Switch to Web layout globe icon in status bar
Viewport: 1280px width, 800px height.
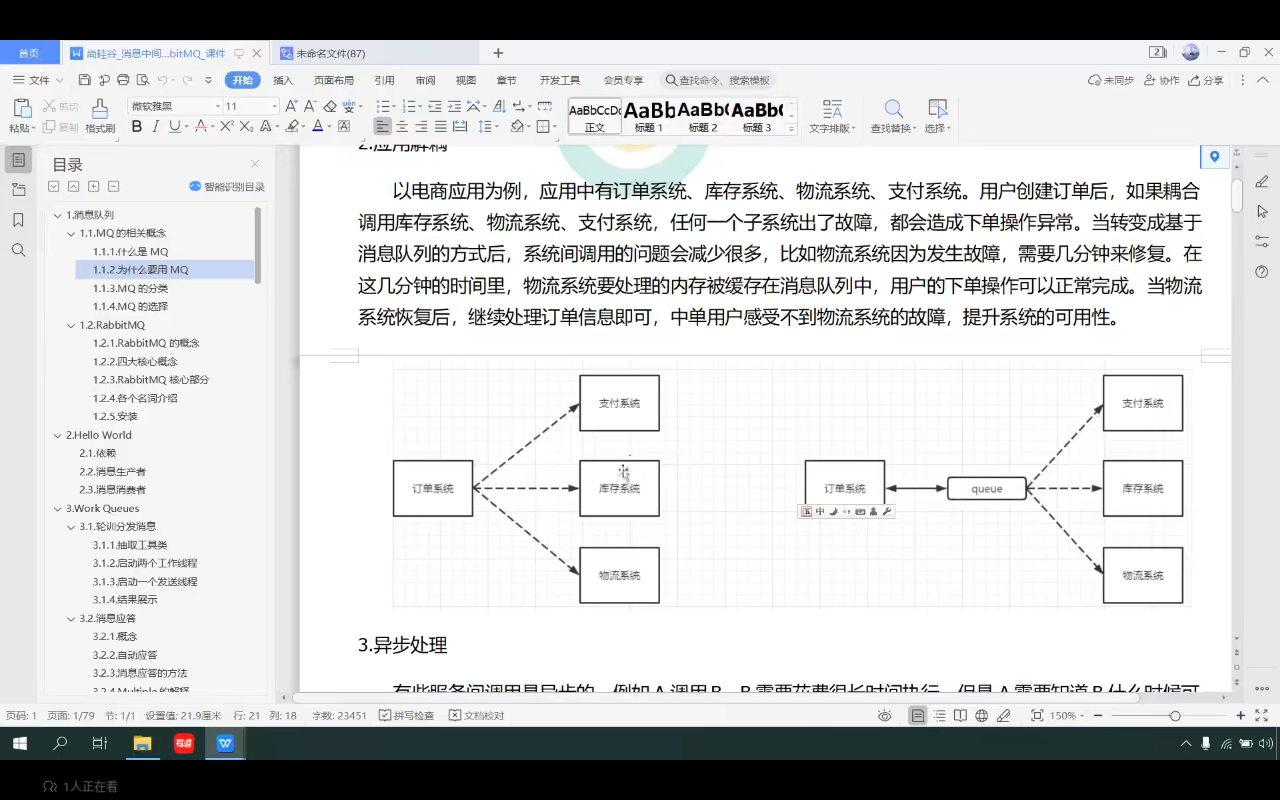coord(982,716)
